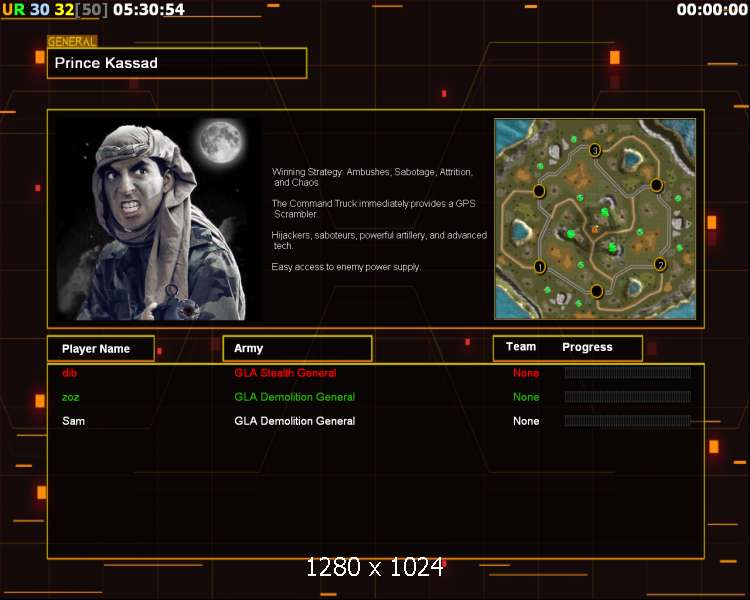The width and height of the screenshot is (750, 600).
Task: Click Sam's team value None
Action: coord(526,421)
